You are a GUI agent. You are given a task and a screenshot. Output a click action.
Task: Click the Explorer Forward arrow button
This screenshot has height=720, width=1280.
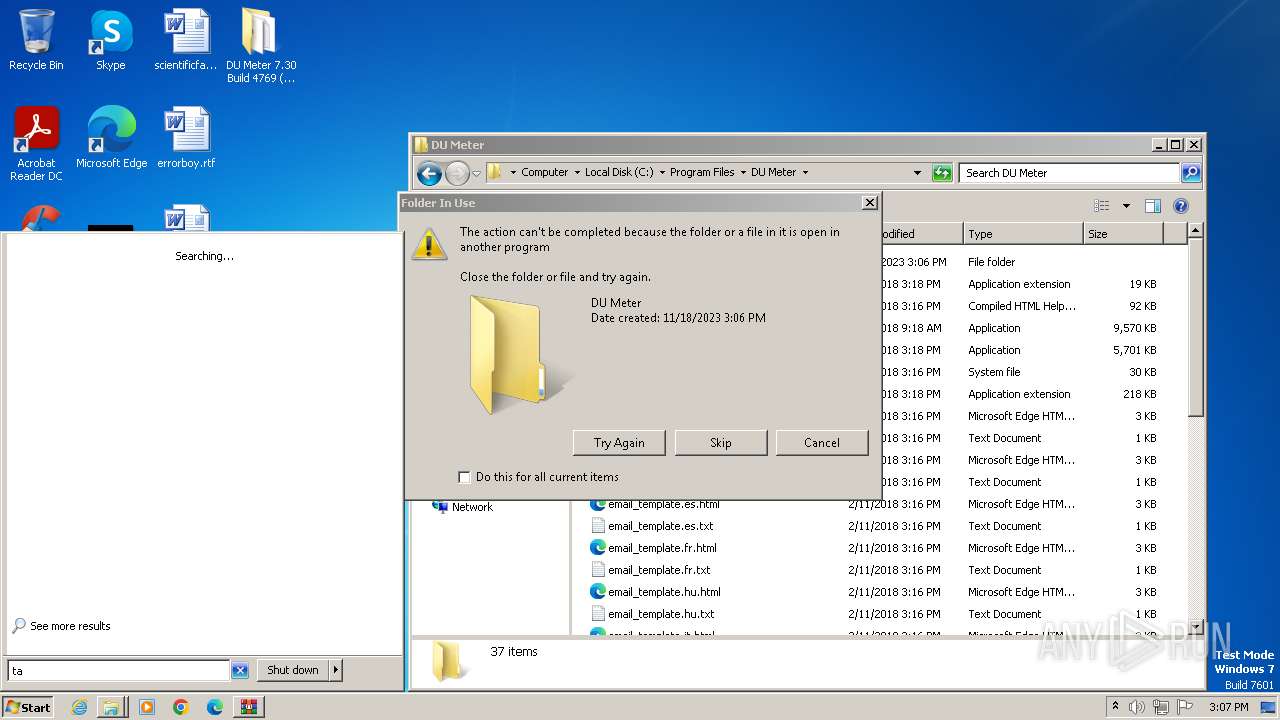click(457, 173)
